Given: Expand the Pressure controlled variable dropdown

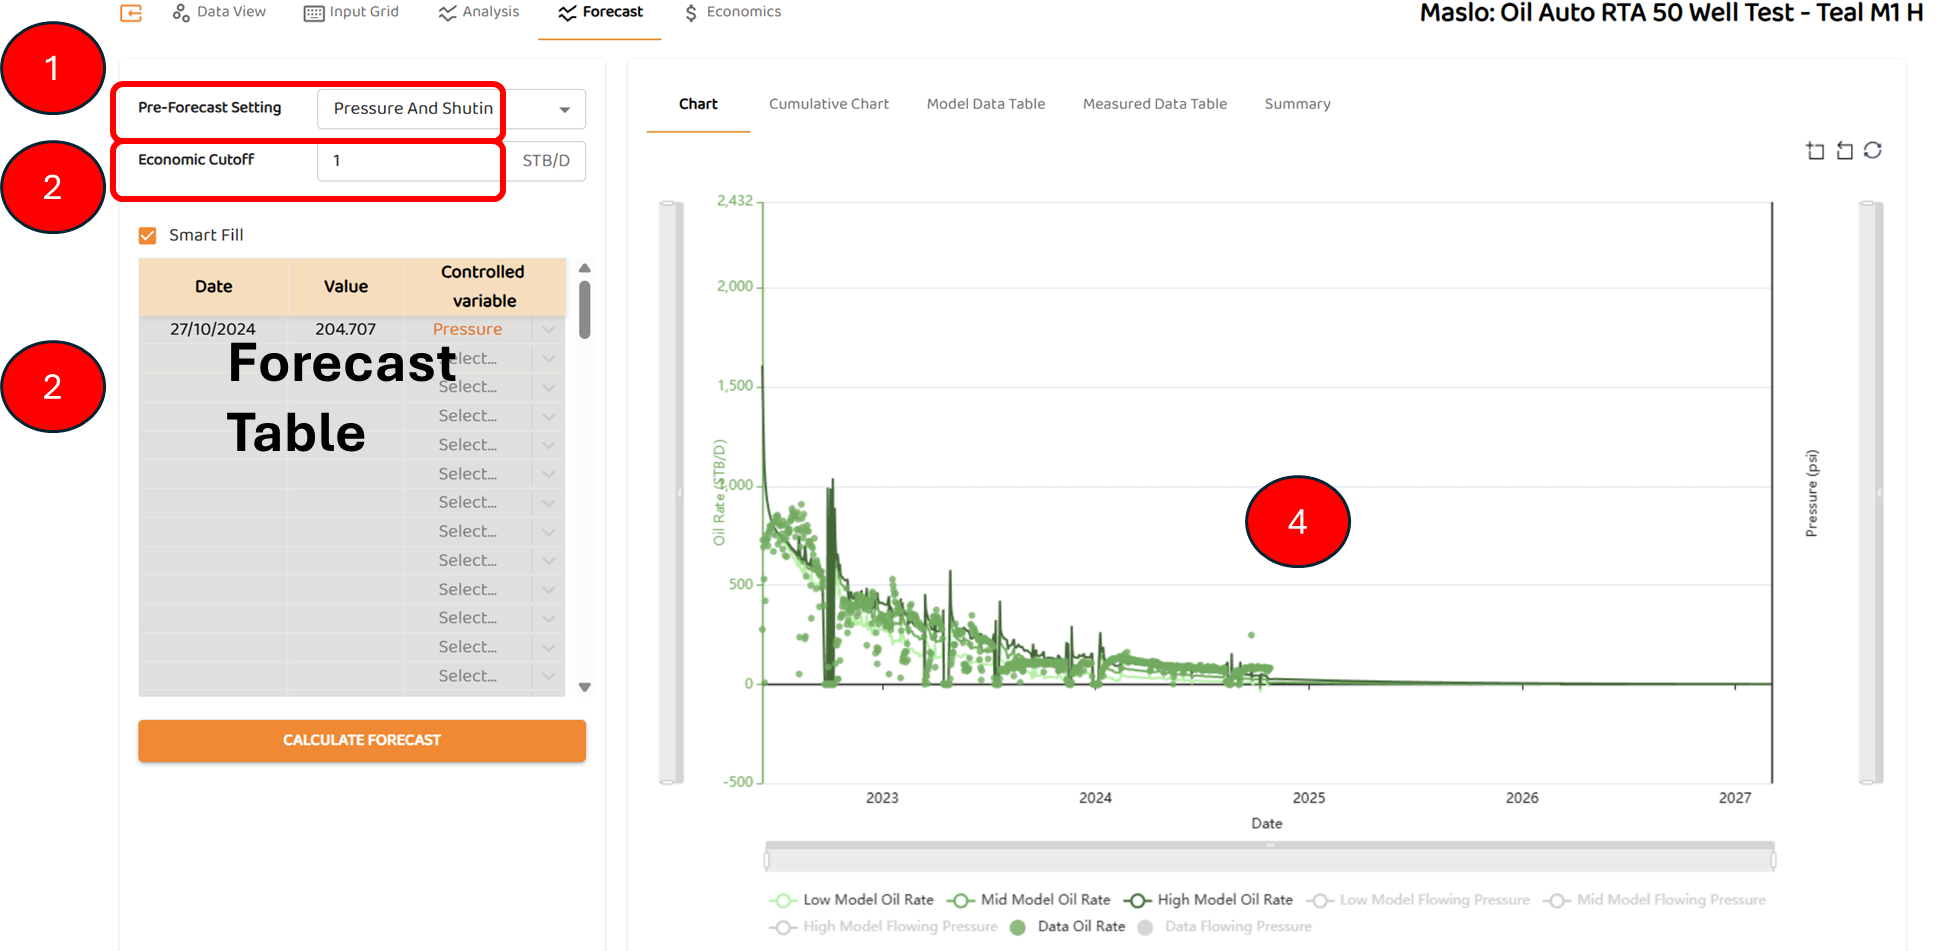Looking at the screenshot, I should (548, 330).
